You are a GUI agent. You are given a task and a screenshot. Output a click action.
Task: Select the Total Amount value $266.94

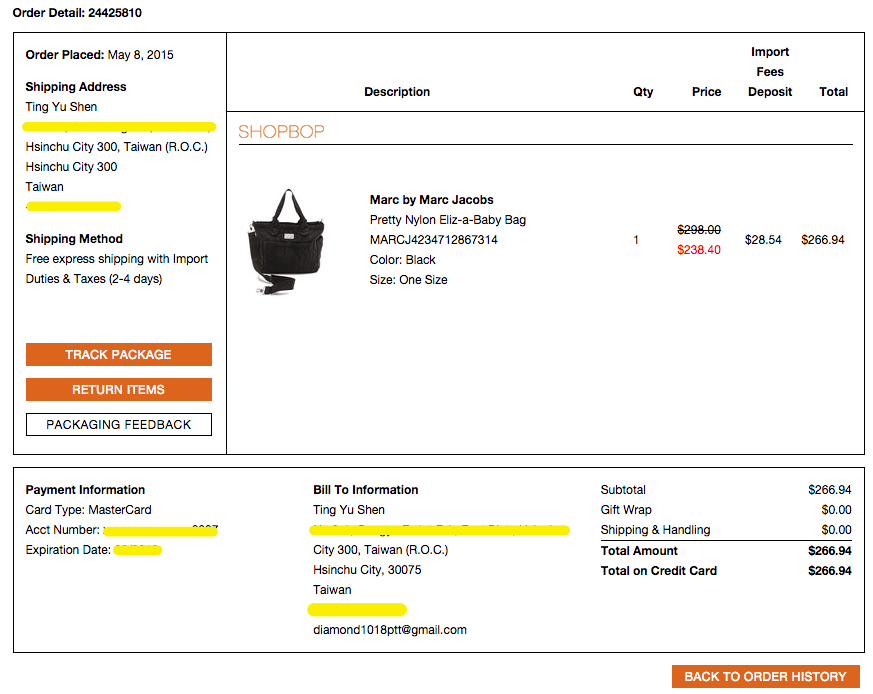coord(830,551)
